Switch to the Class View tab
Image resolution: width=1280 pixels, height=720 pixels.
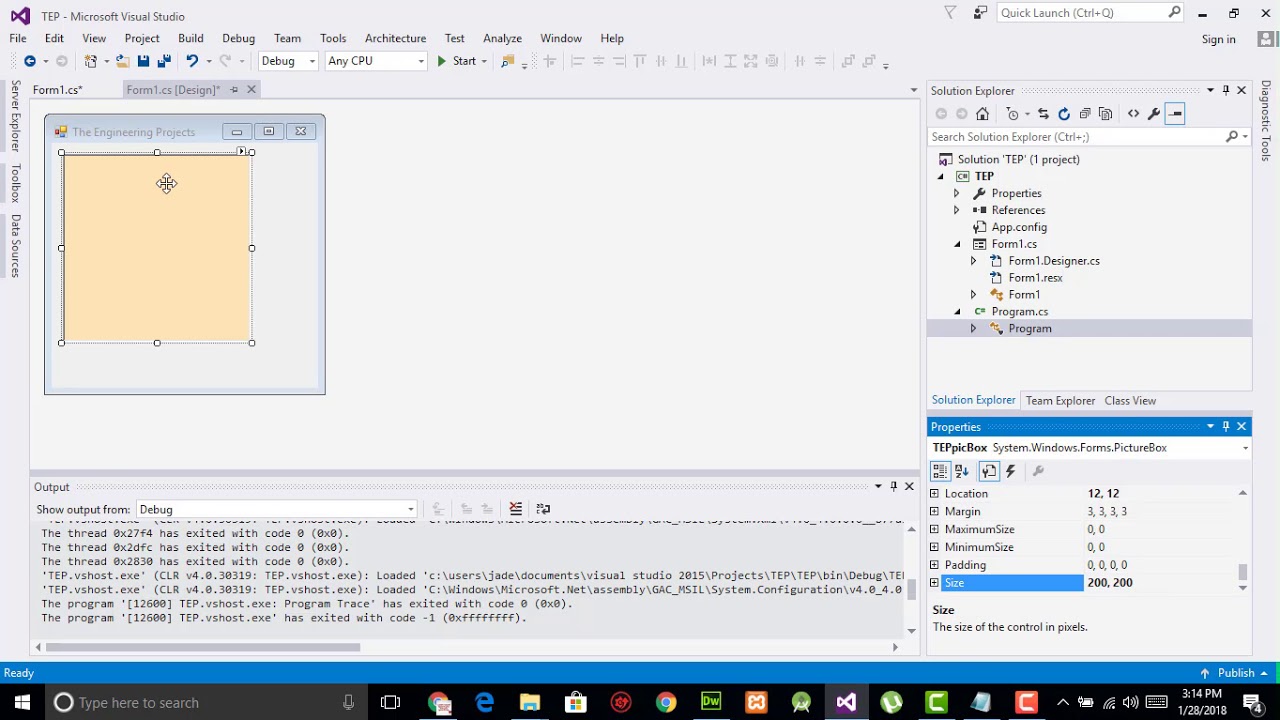point(1130,400)
